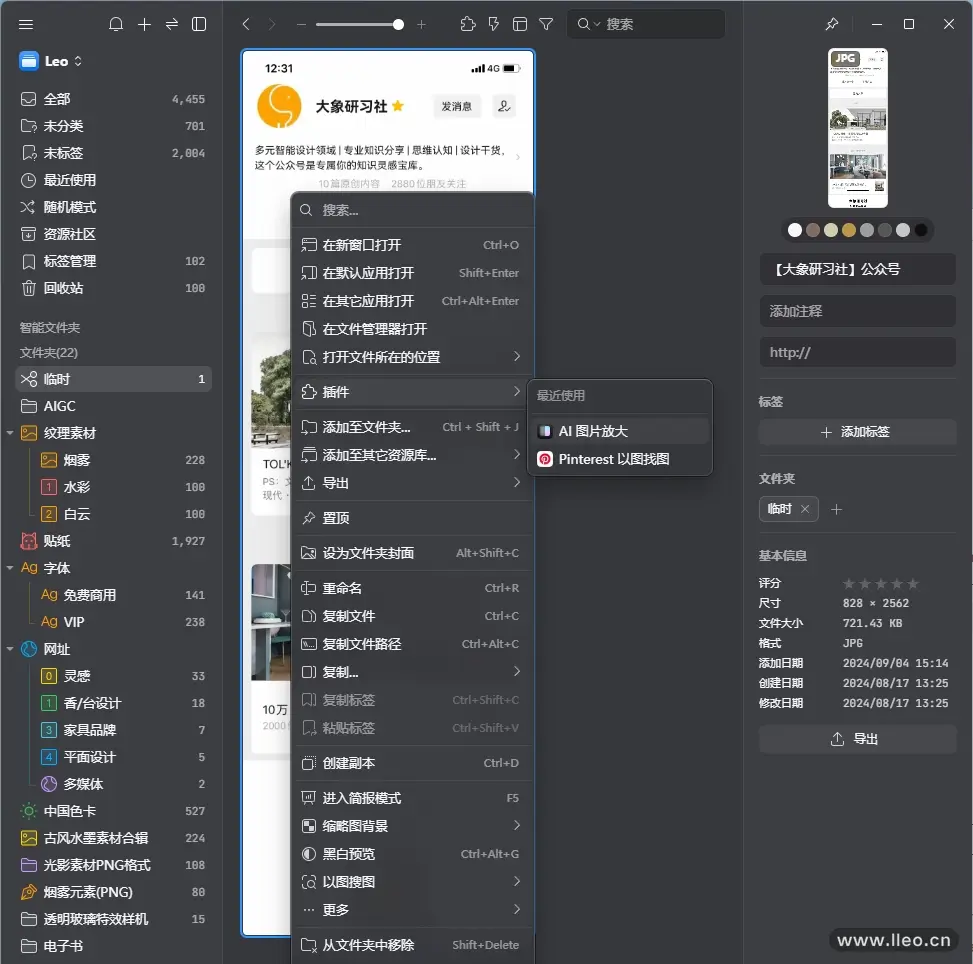Open the filter funnel icon in toolbar
This screenshot has height=964, width=973.
(546, 23)
